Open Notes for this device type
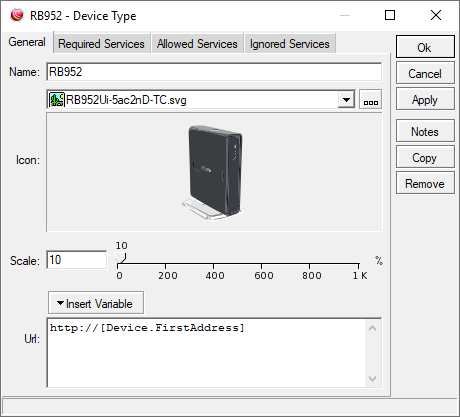 click(x=425, y=131)
